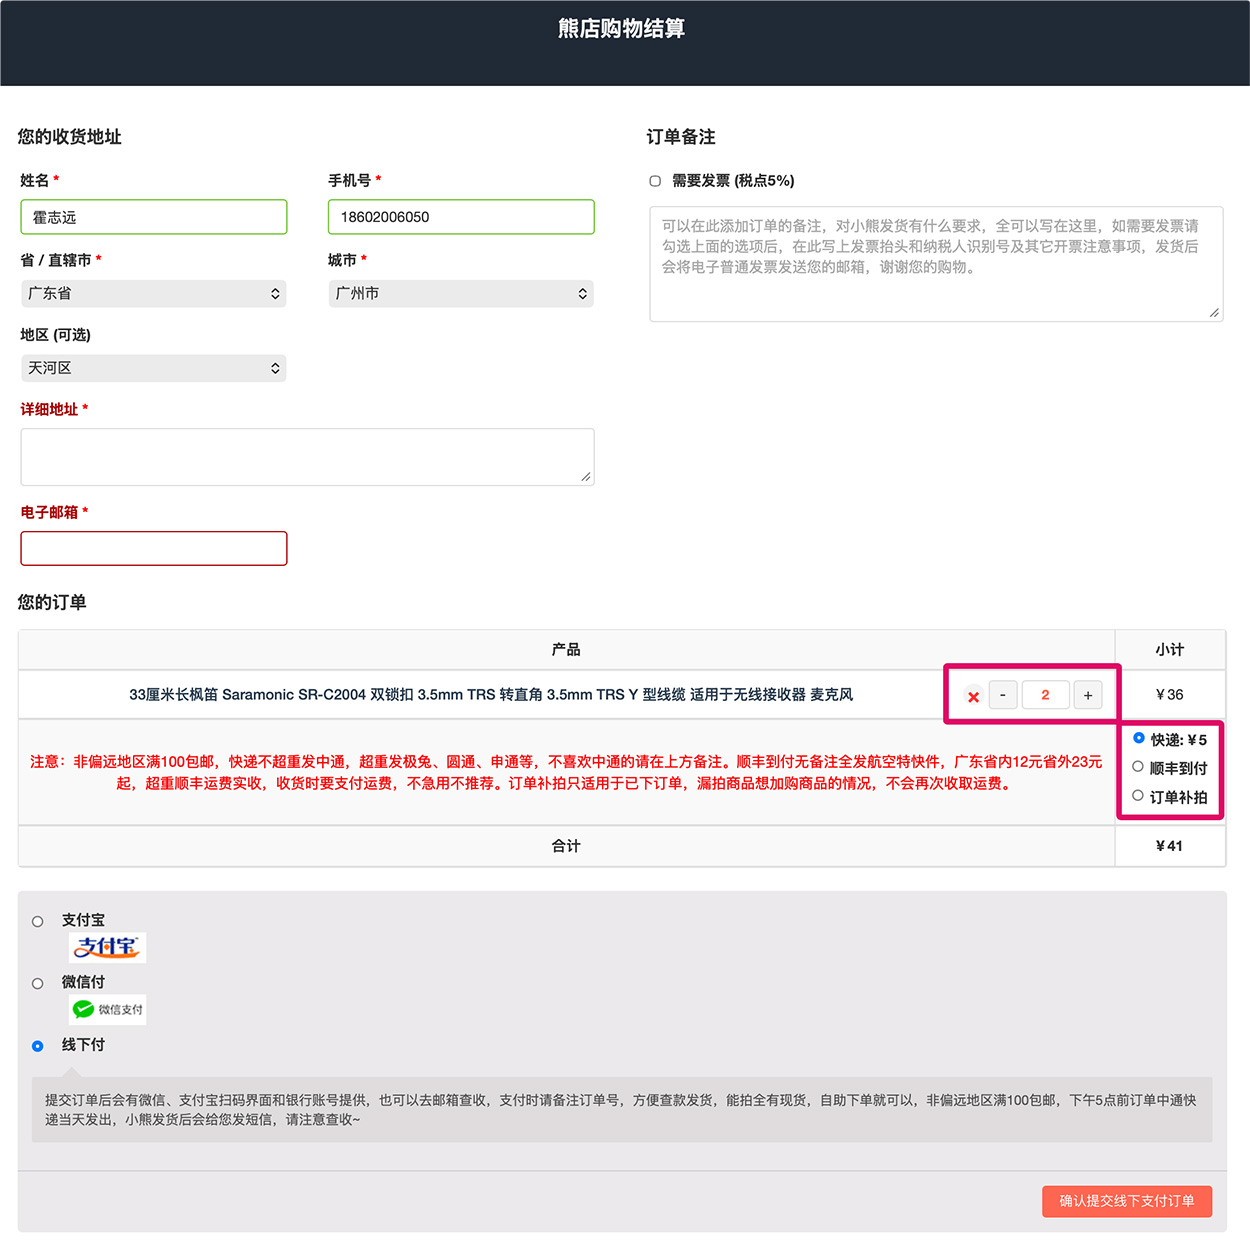
Task: Decrease quantity with the minus button
Action: point(1003,695)
